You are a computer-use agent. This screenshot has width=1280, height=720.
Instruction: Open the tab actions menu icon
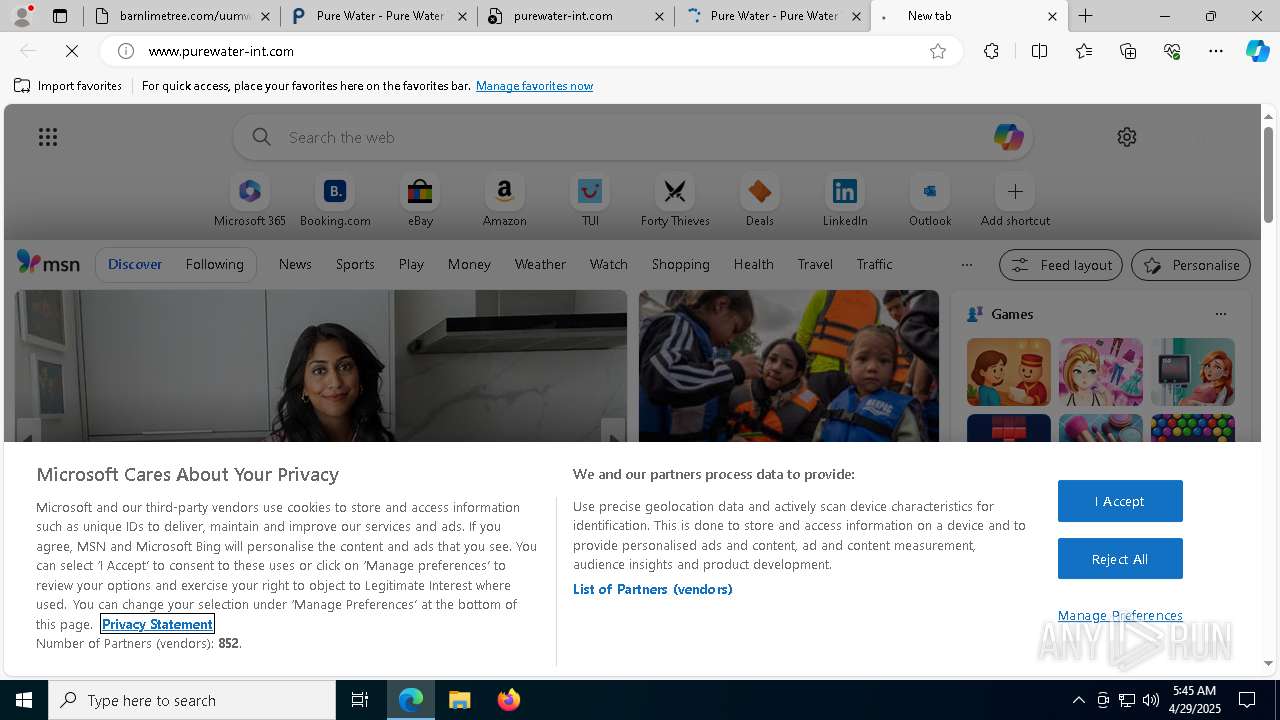click(60, 16)
